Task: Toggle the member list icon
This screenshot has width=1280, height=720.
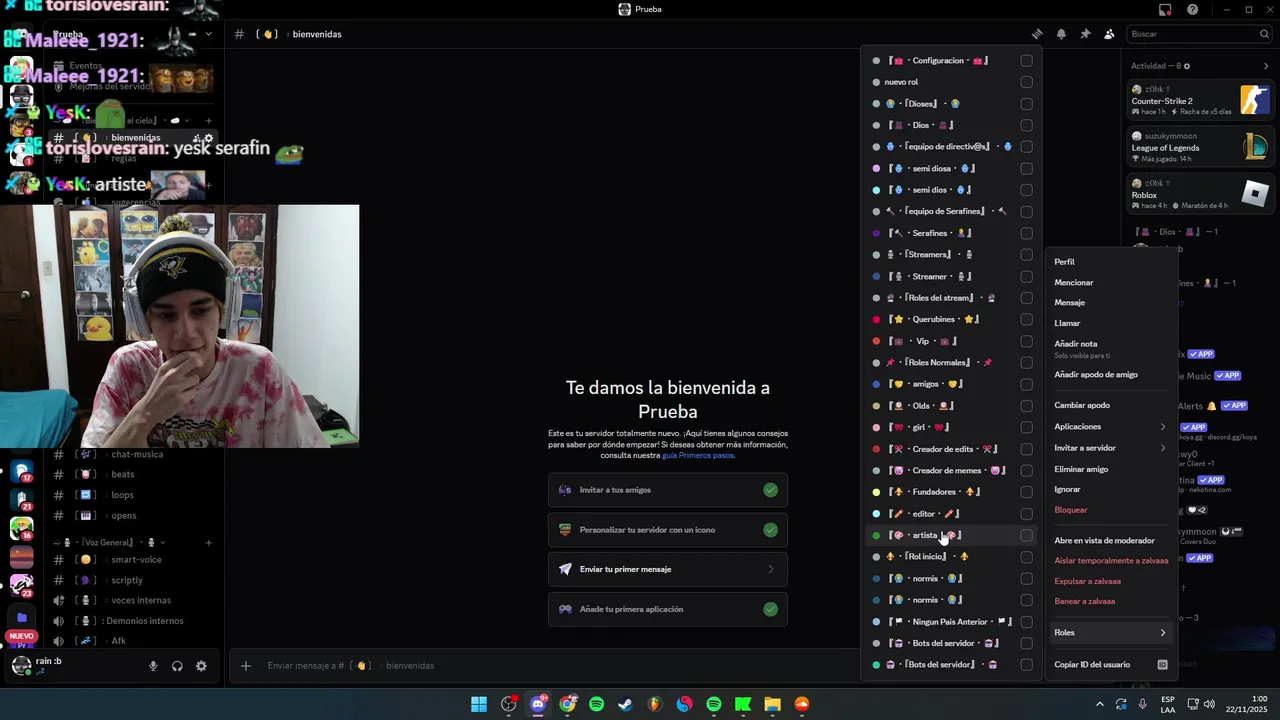Action: 1109,34
